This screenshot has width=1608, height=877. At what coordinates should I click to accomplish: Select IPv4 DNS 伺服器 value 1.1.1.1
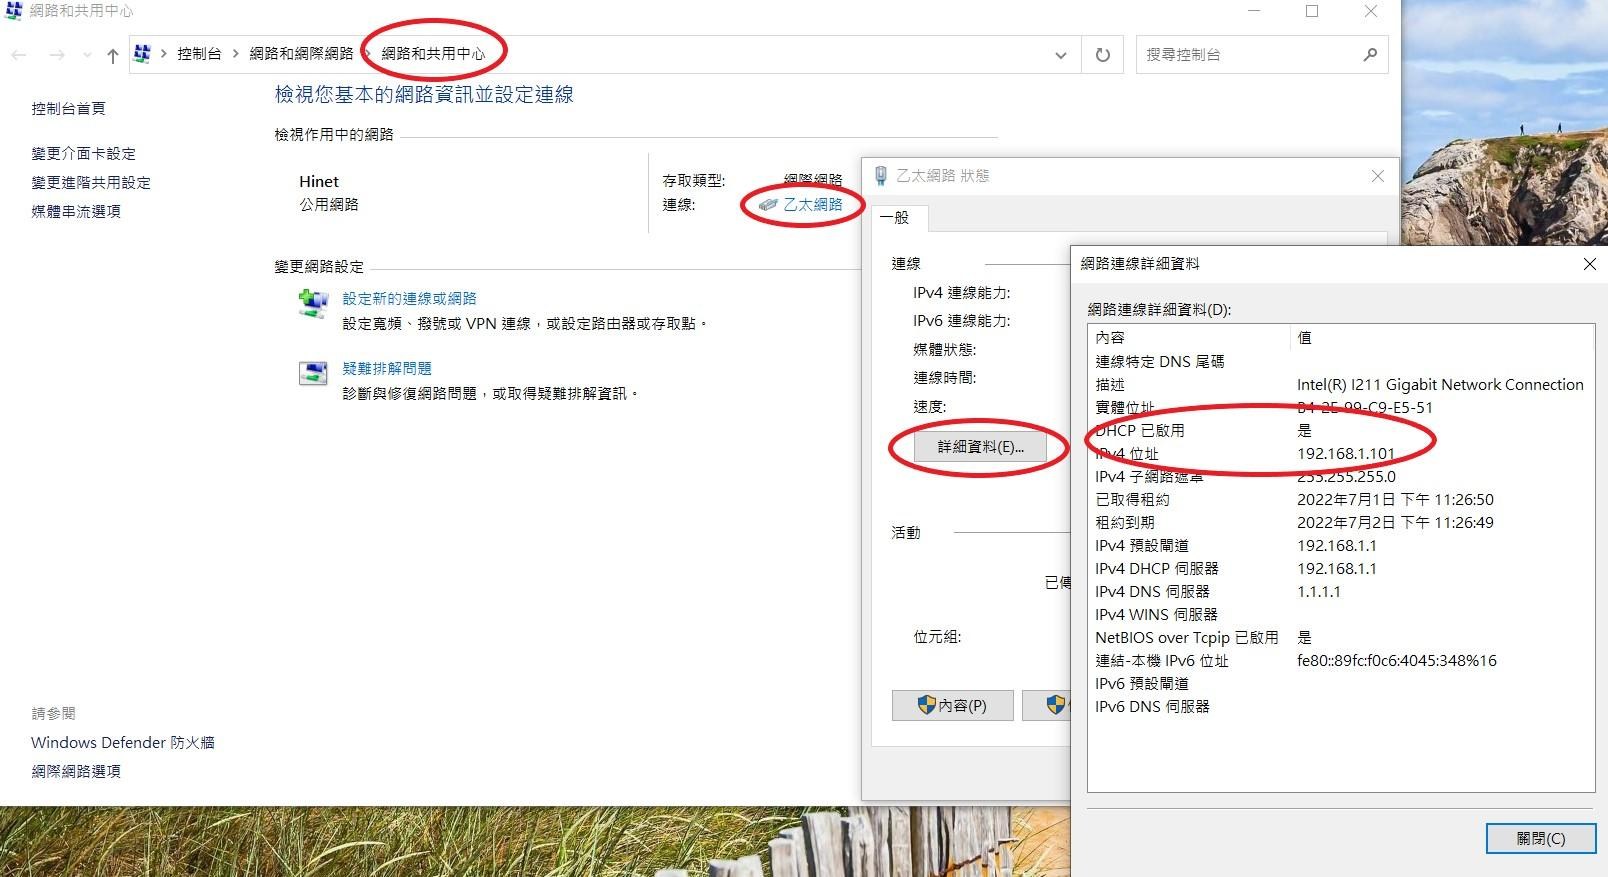[x=1318, y=591]
